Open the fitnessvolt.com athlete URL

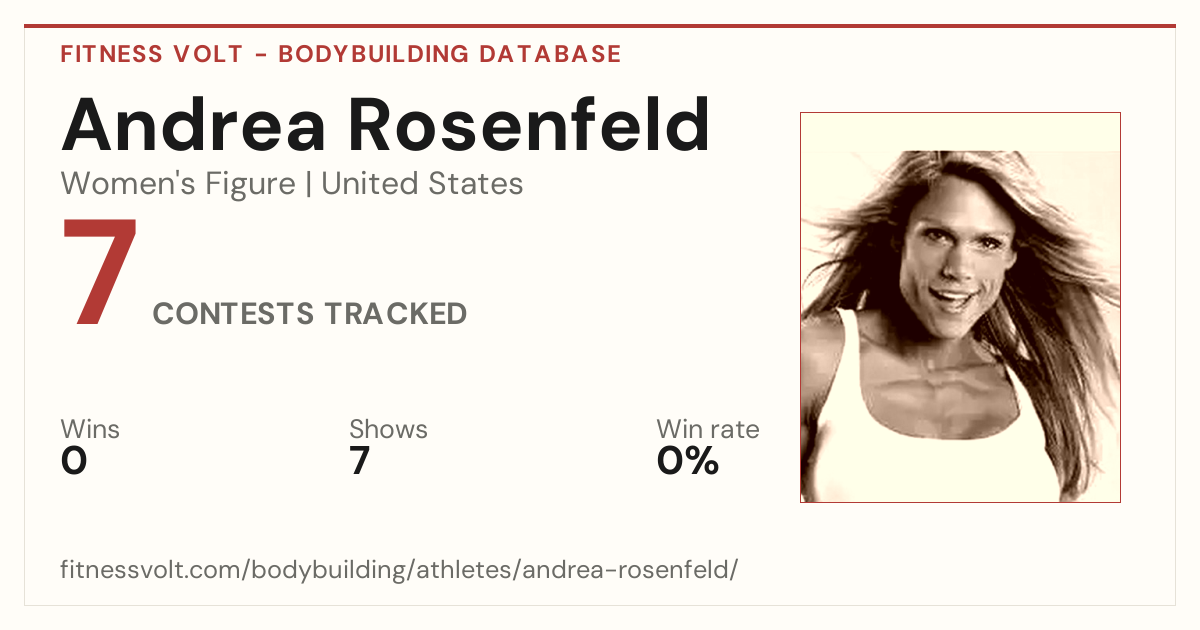tap(399, 571)
